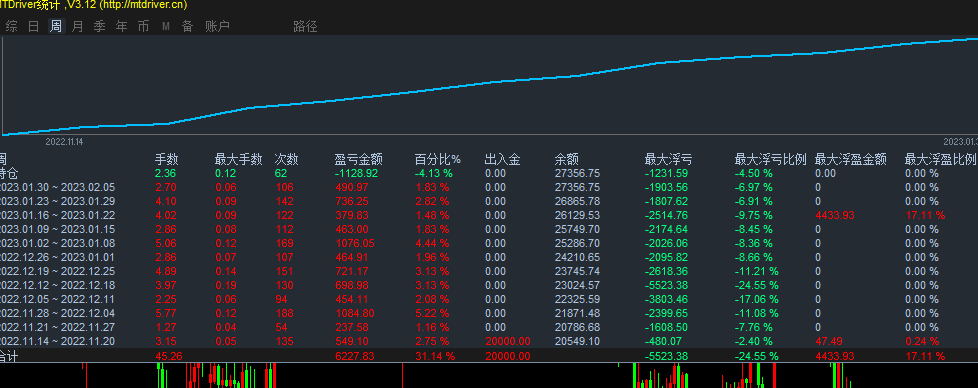Click the max drawdown -5523.38 in 2022.12.12 row
This screenshot has width=978, height=388.
(x=667, y=285)
